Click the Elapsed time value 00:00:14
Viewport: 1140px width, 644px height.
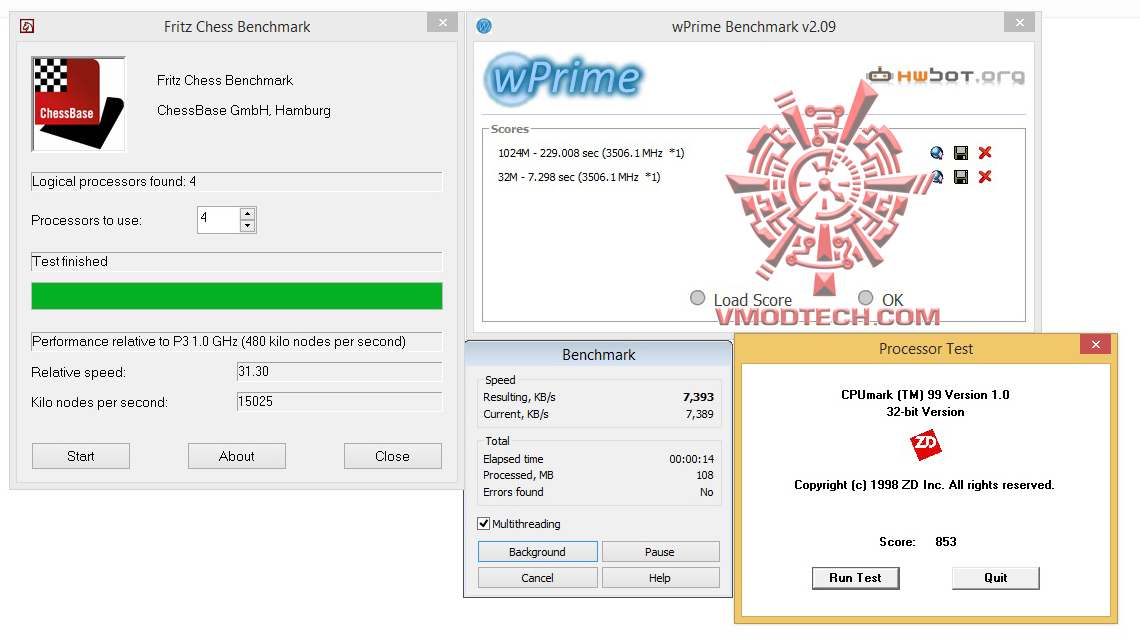click(x=691, y=459)
